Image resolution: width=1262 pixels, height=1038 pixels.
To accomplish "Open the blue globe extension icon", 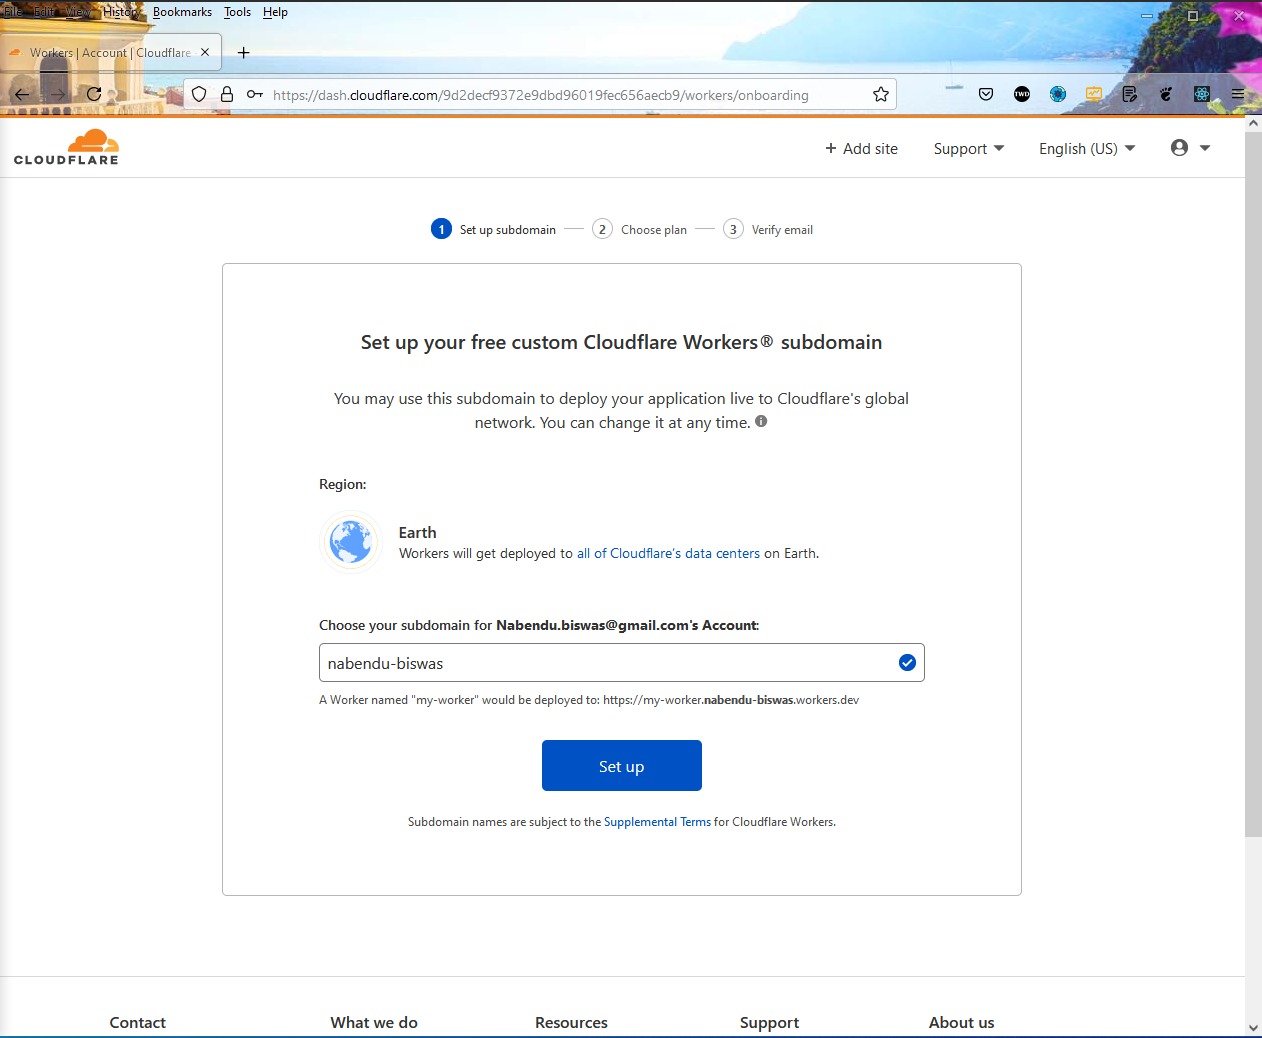I will click(x=1058, y=94).
